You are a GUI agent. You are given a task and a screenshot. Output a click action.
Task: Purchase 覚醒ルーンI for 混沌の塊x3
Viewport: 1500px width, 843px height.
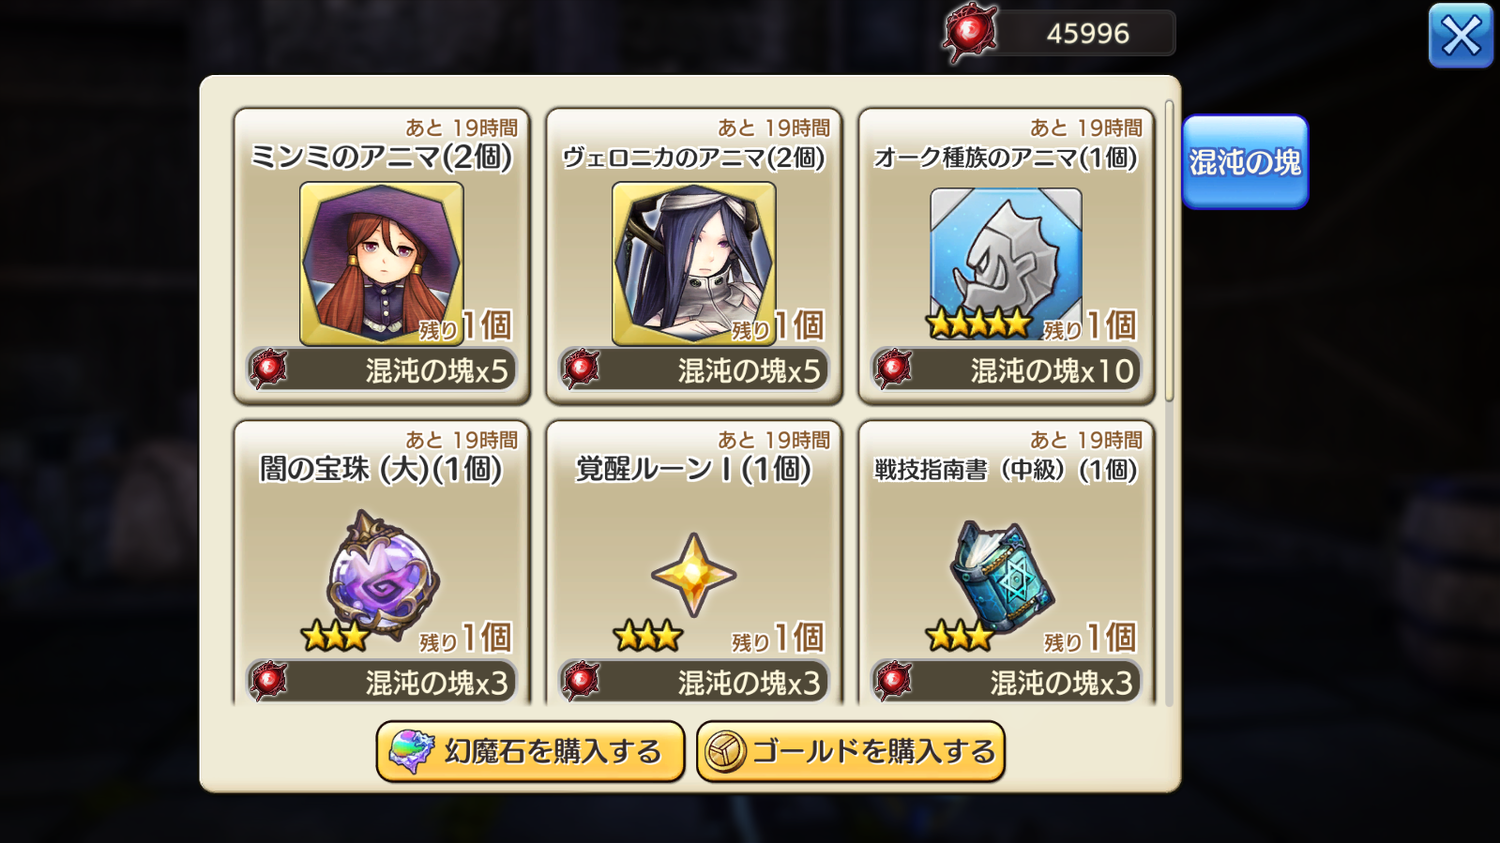click(x=694, y=682)
